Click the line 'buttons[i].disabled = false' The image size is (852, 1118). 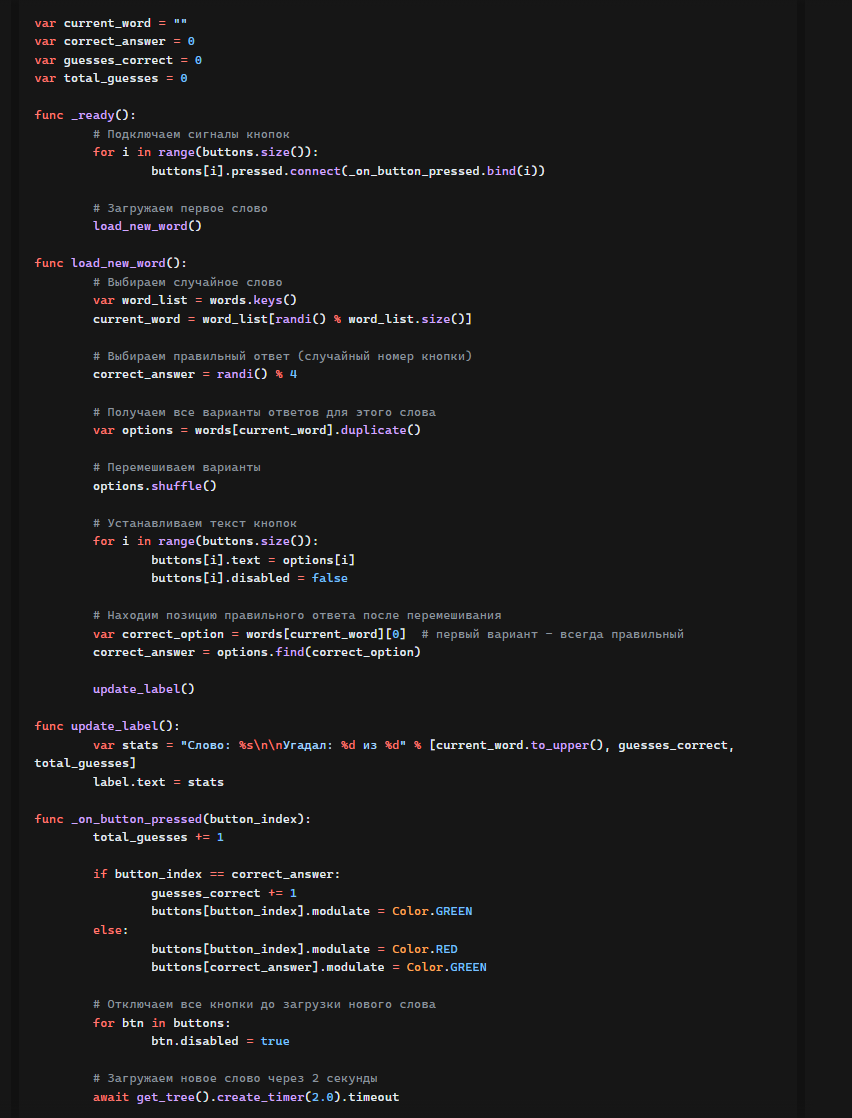point(250,579)
